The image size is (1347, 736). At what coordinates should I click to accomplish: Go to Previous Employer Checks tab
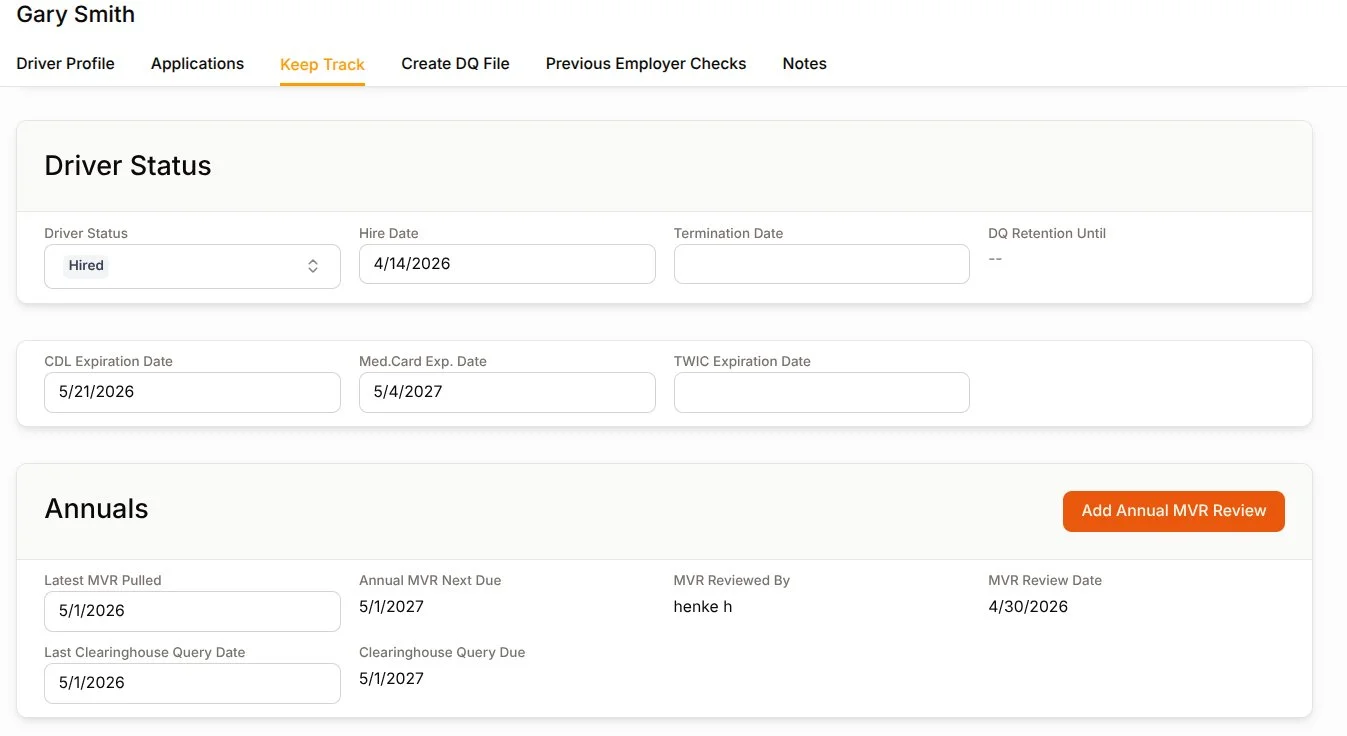pyautogui.click(x=646, y=63)
